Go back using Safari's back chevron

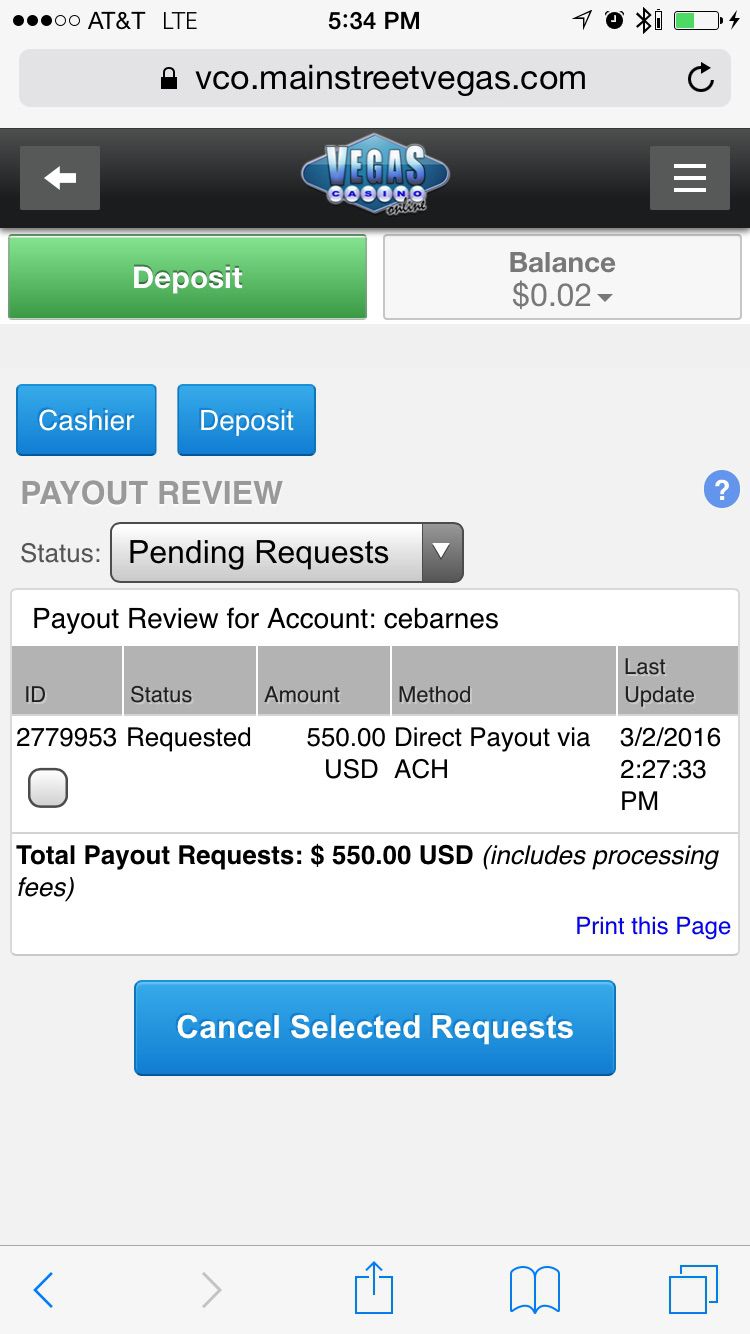43,1290
